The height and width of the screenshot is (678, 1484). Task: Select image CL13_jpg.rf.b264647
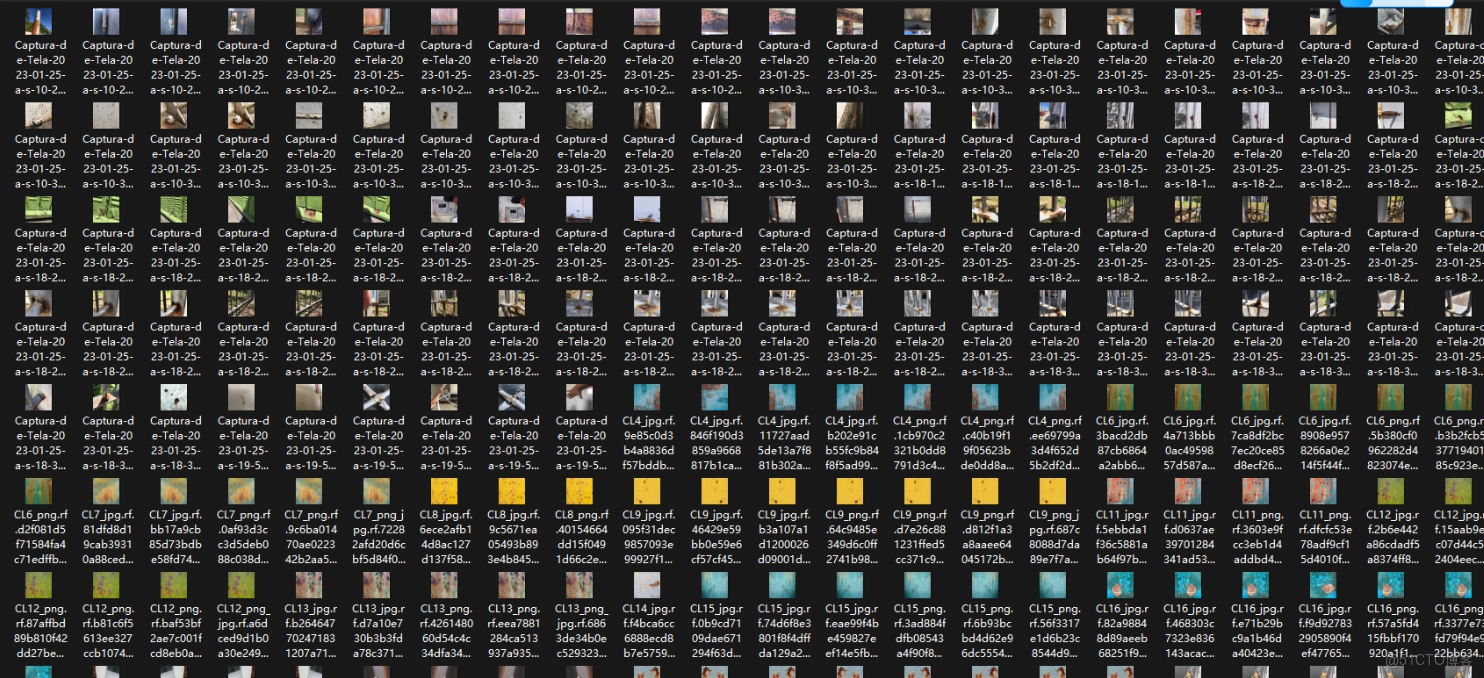[309, 586]
